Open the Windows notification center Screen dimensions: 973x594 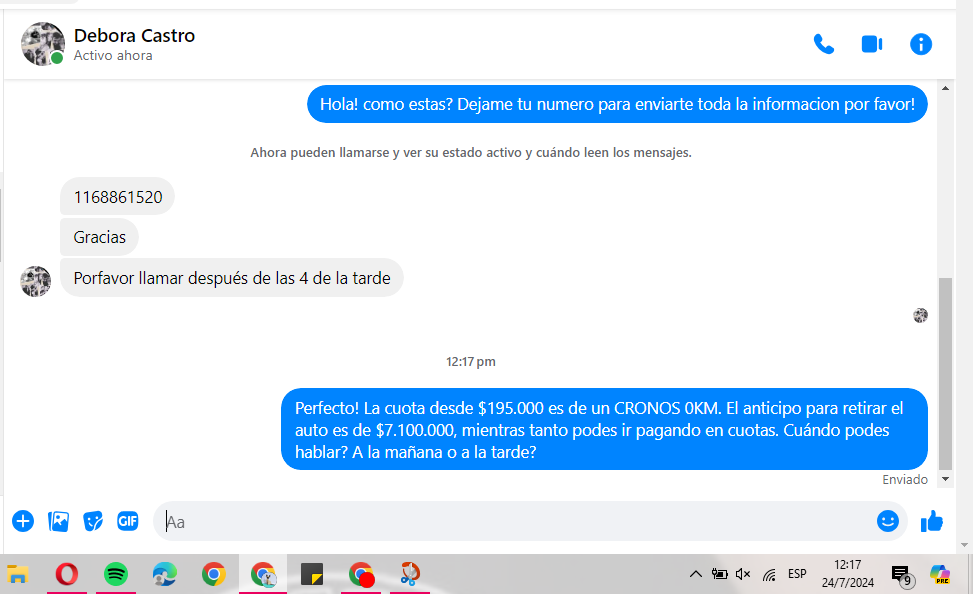(900, 575)
